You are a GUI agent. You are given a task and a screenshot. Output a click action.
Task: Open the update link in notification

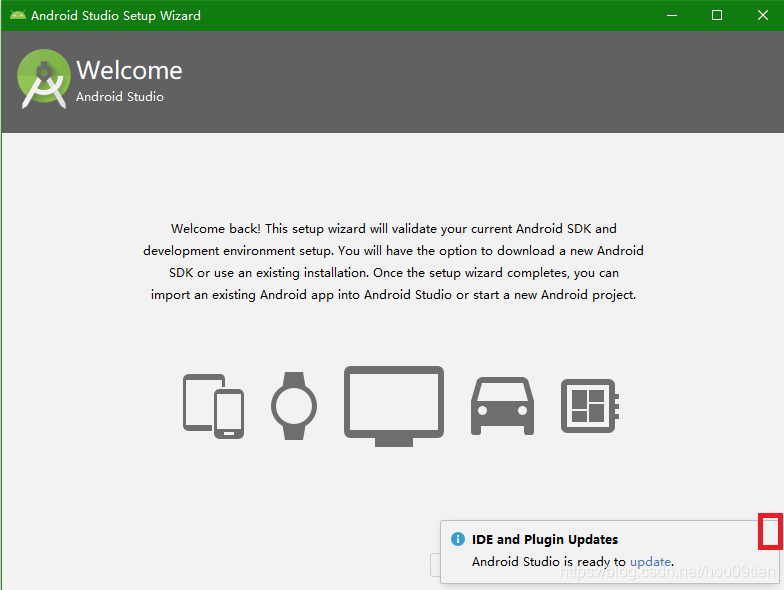(x=650, y=562)
